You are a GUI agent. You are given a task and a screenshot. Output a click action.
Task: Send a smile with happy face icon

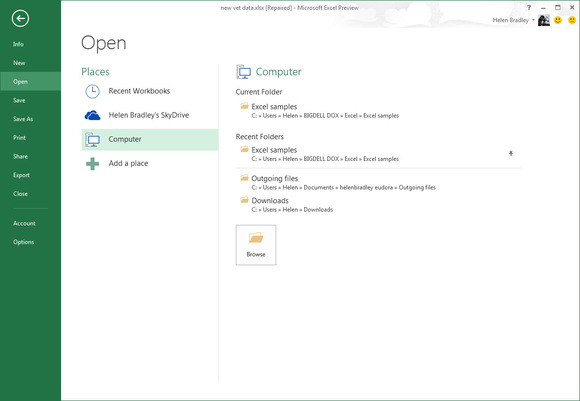point(558,20)
